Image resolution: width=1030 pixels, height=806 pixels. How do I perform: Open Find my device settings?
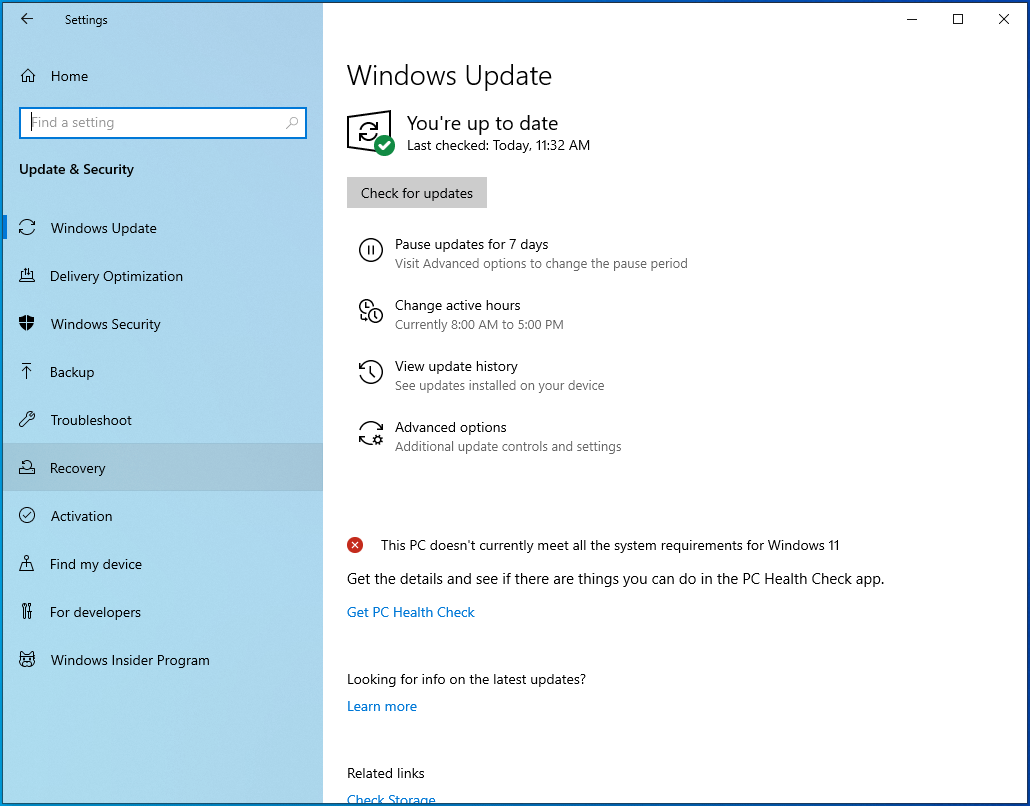pyautogui.click(x=163, y=564)
